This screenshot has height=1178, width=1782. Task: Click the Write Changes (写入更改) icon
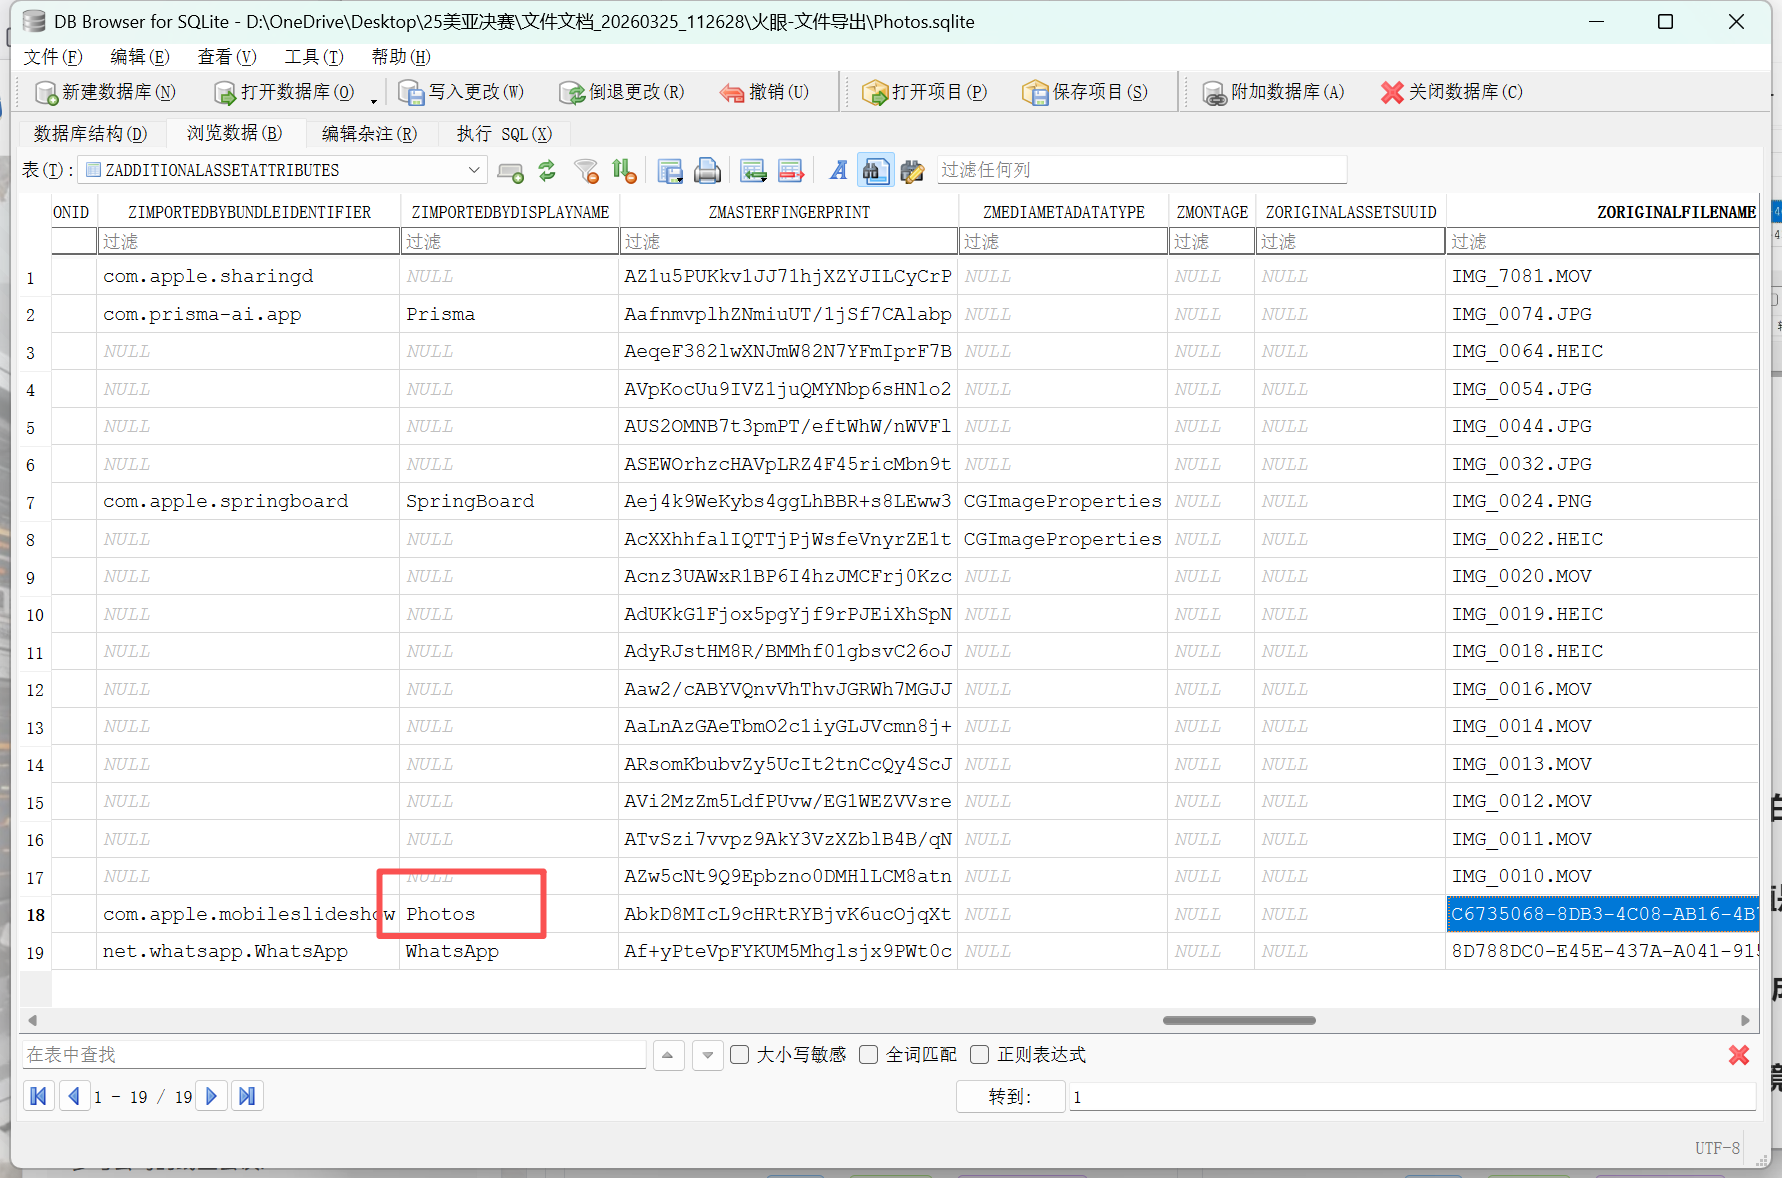411,93
